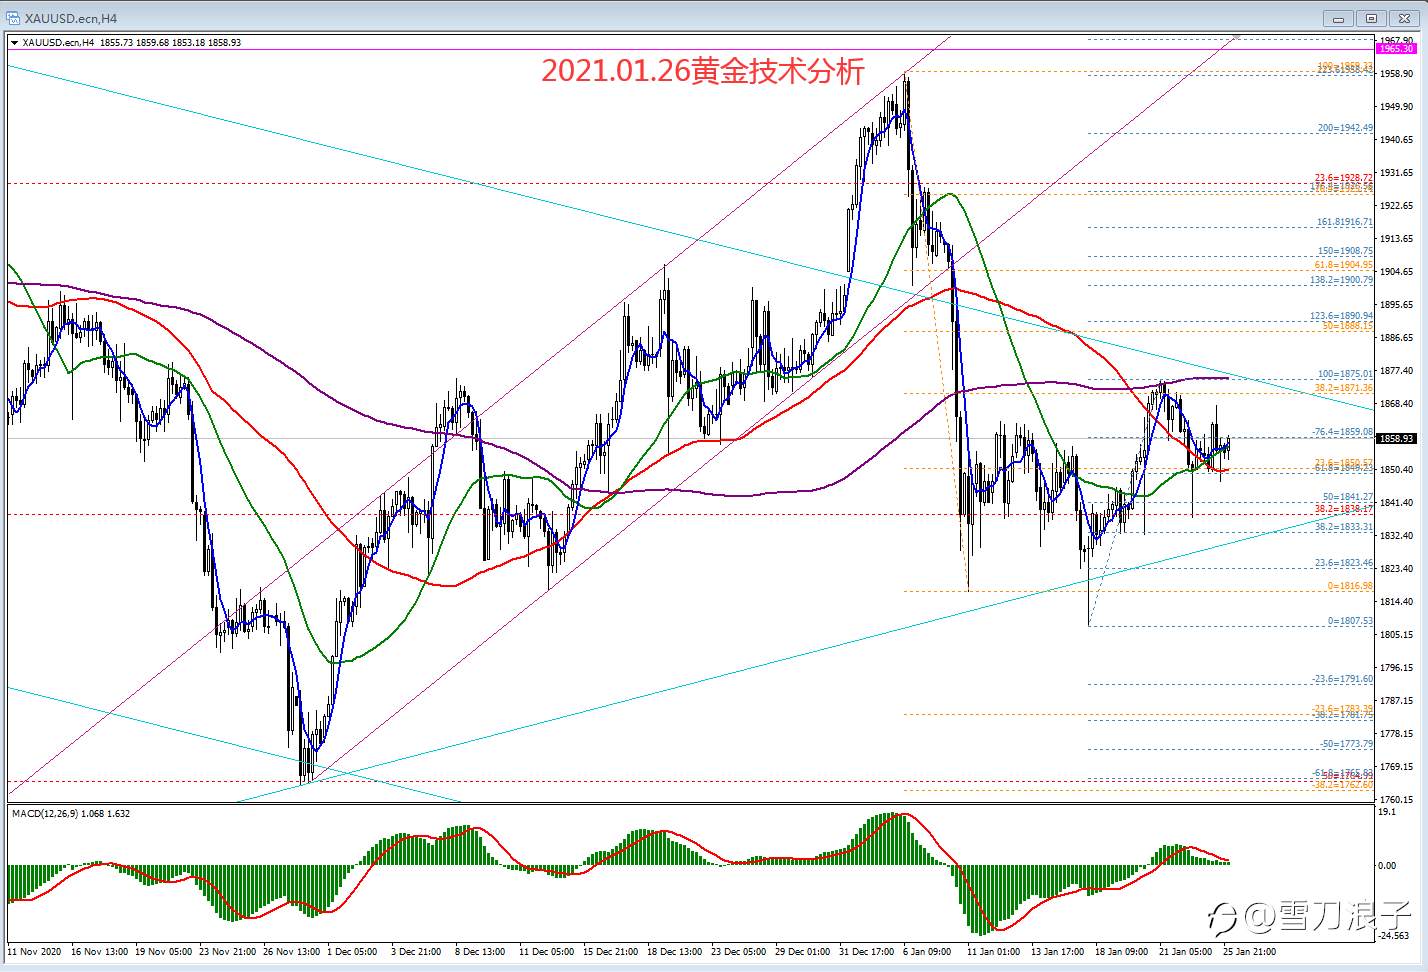This screenshot has height=972, width=1428.
Task: Click the 31 Dec 17:00 time axis label
Action: pyautogui.click(x=866, y=951)
